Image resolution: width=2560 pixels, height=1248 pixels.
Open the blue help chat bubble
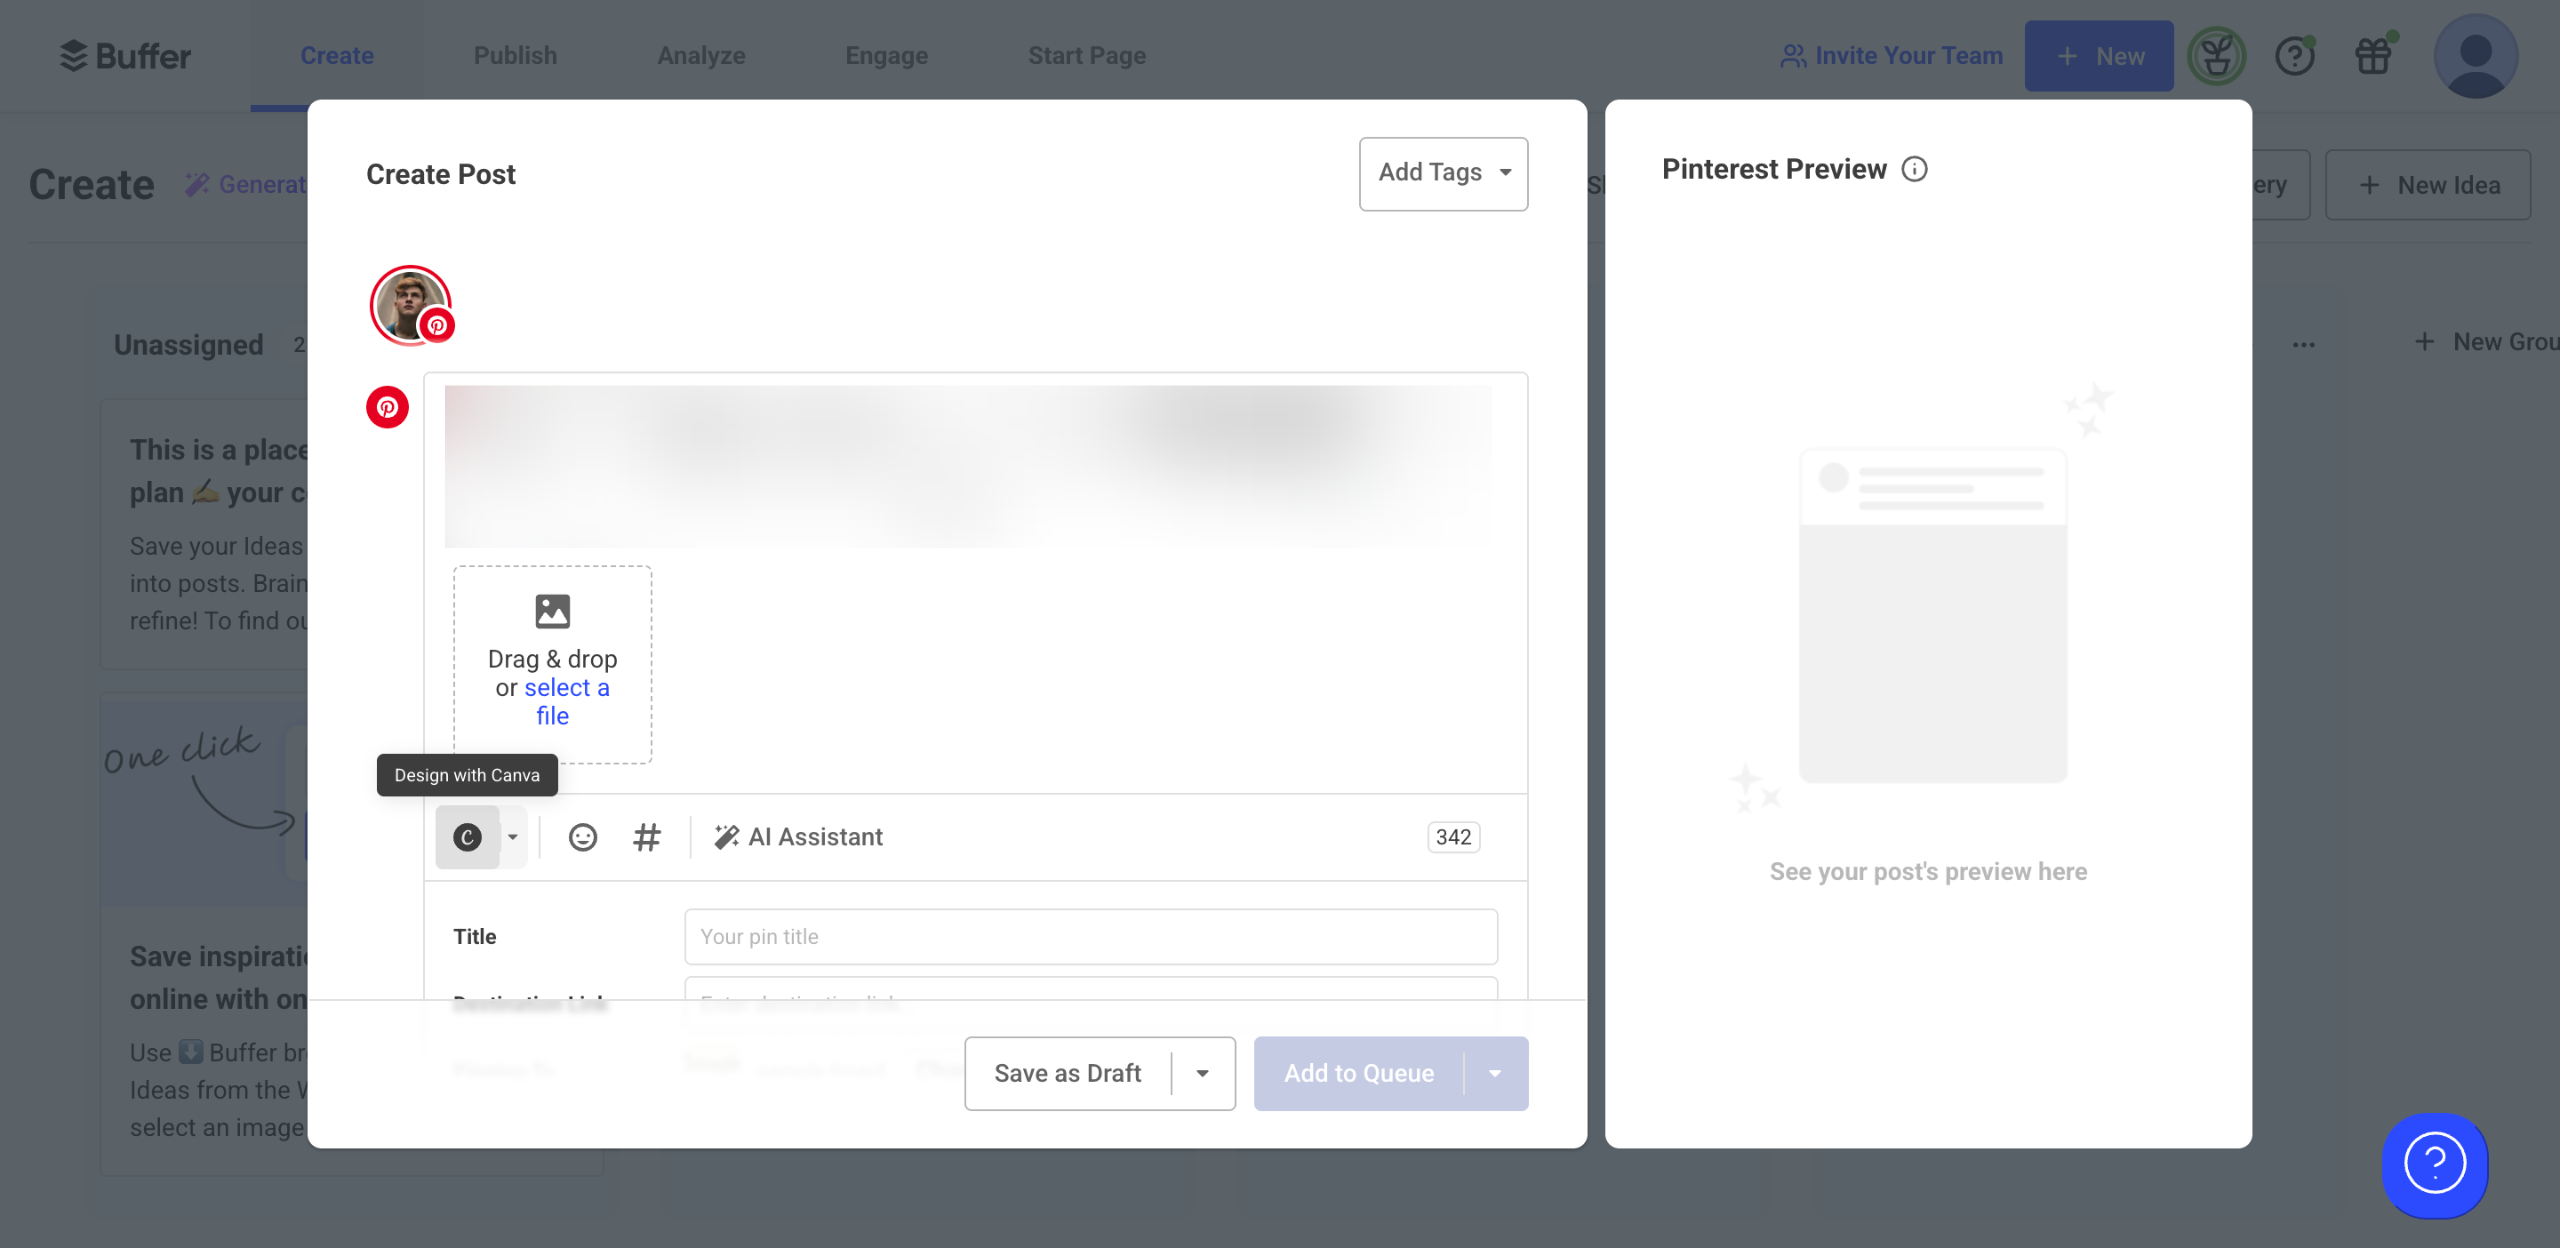[x=2434, y=1164]
